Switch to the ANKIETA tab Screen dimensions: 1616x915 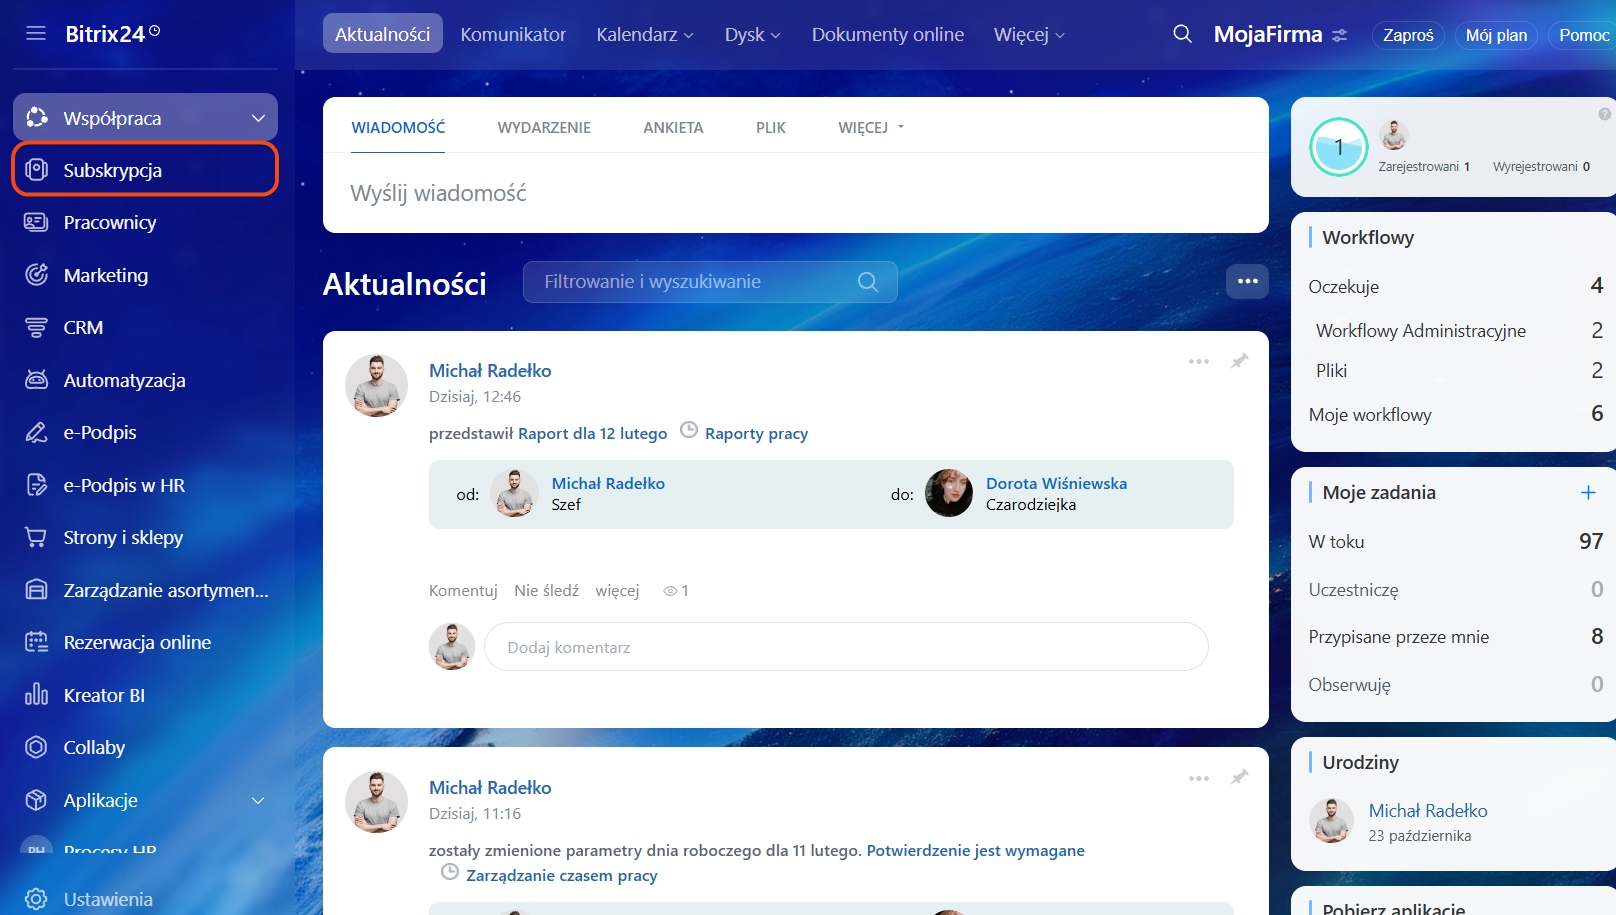673,127
